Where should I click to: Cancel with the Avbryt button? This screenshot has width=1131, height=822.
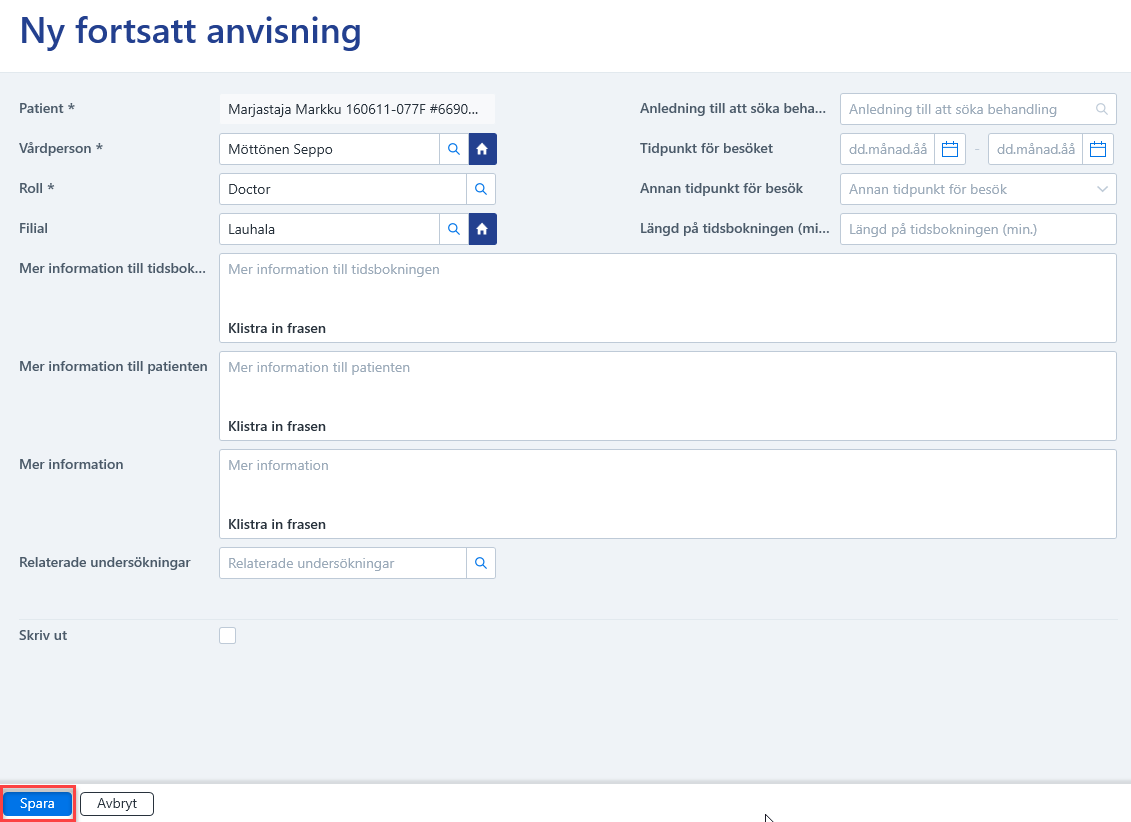117,803
